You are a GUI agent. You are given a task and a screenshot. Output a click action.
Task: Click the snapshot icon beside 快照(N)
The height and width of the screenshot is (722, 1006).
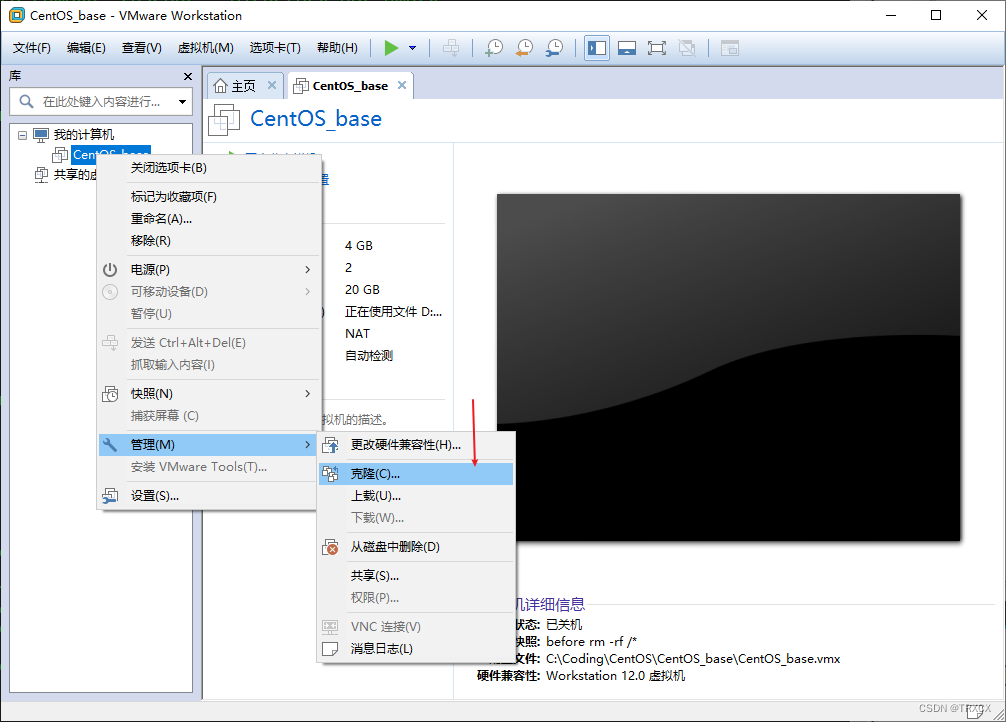point(110,393)
